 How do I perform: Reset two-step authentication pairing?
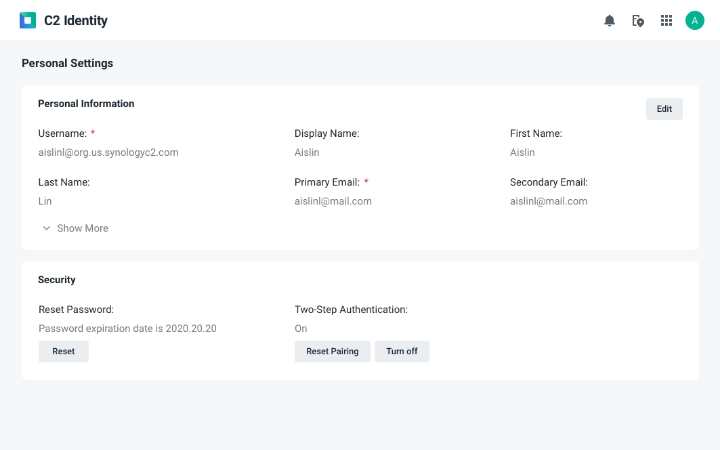pyautogui.click(x=332, y=351)
